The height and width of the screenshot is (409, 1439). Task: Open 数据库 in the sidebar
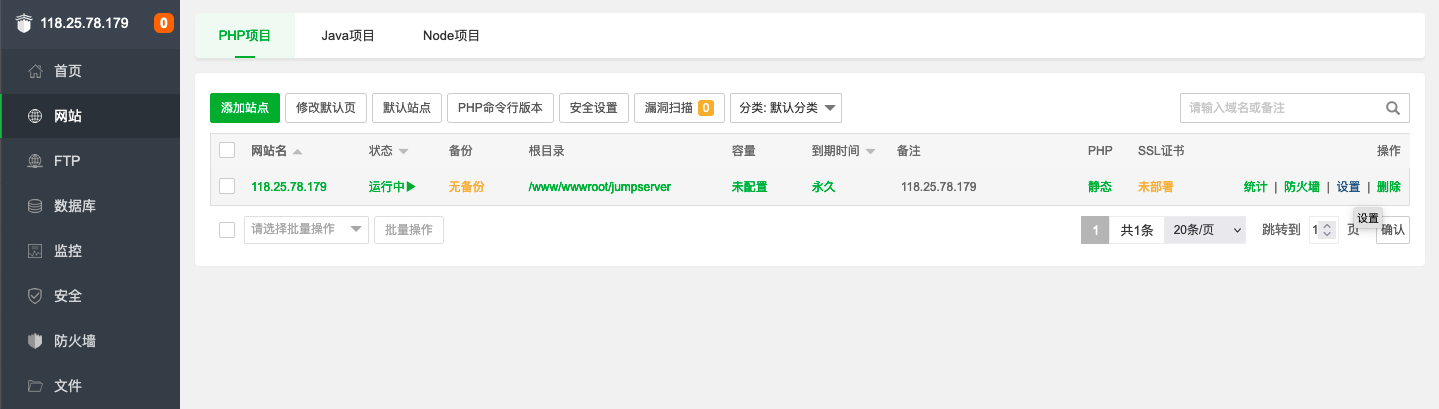pos(90,206)
